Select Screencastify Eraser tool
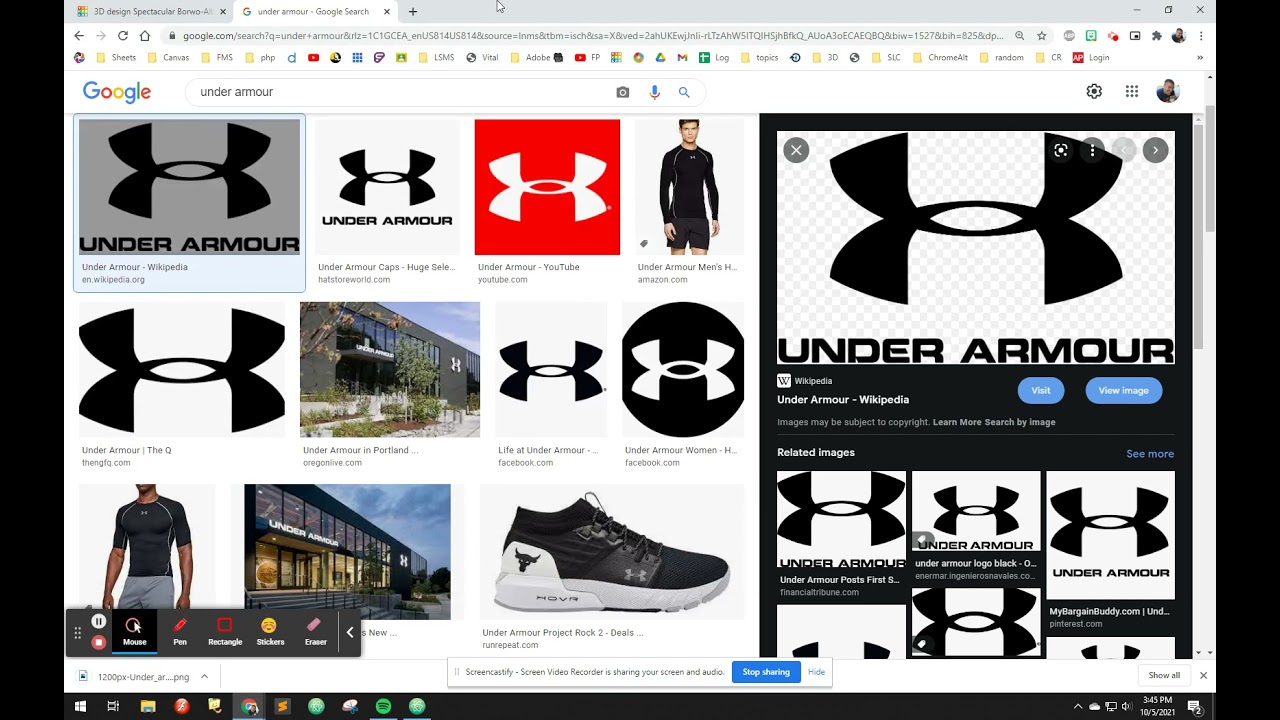Viewport: 1280px width, 720px height. [315, 632]
